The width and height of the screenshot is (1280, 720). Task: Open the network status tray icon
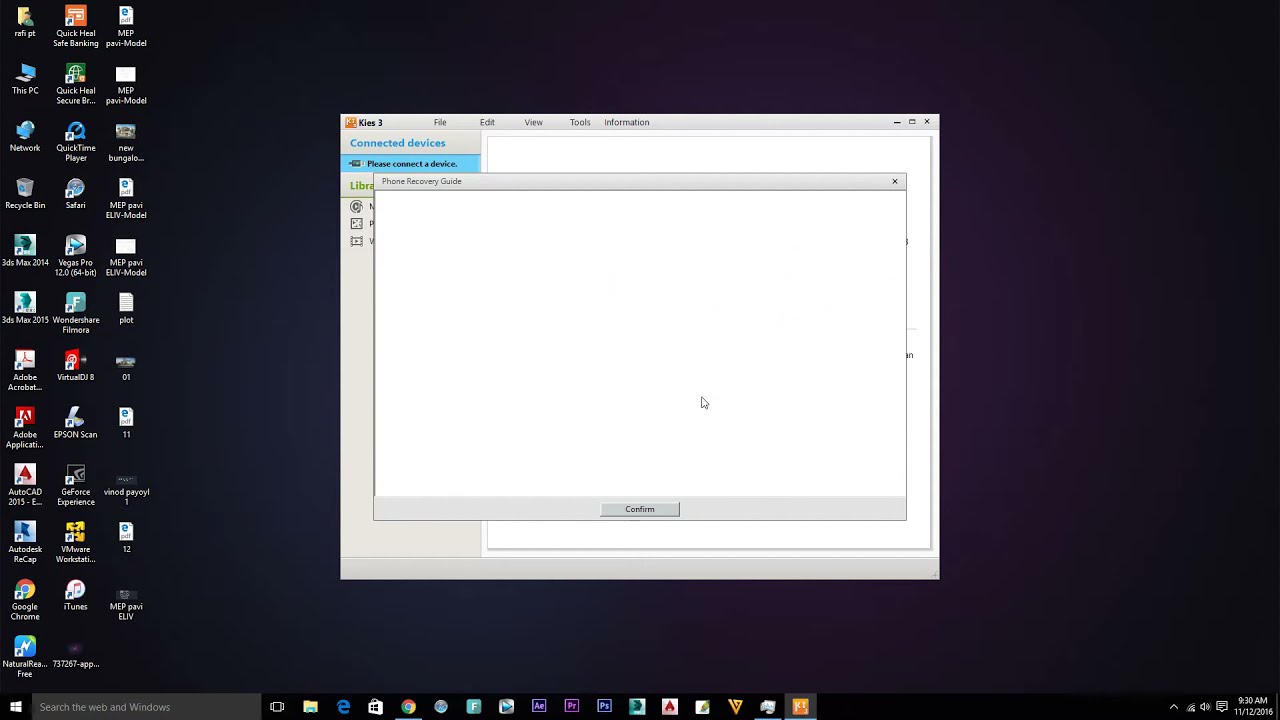point(1190,707)
